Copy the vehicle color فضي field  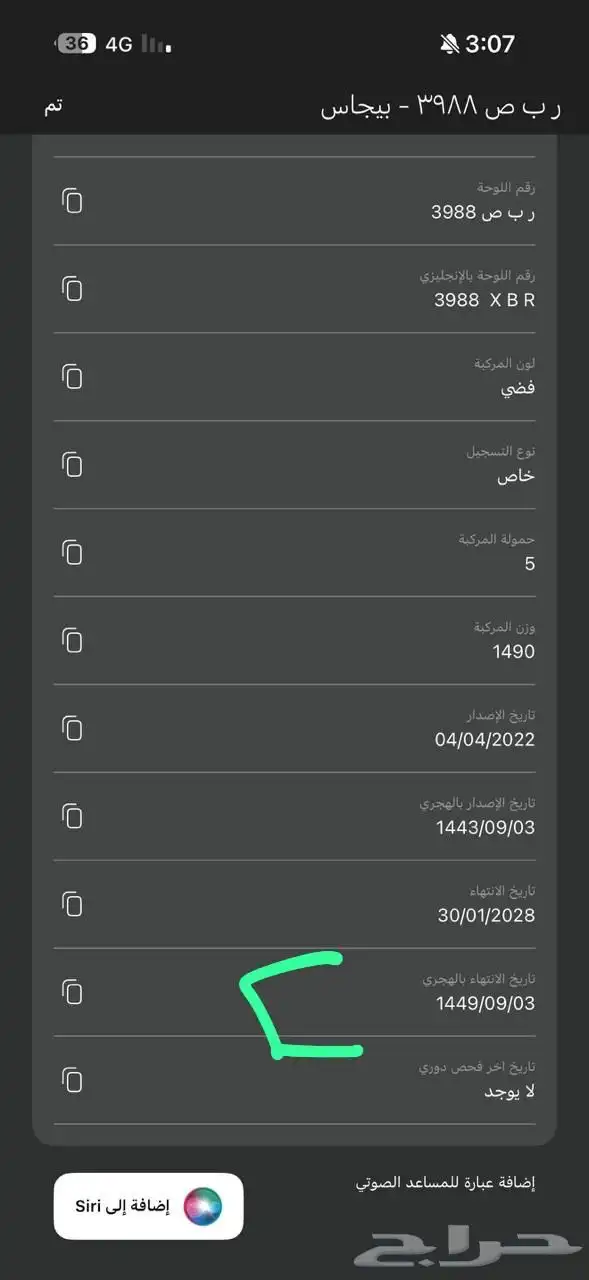(x=71, y=378)
